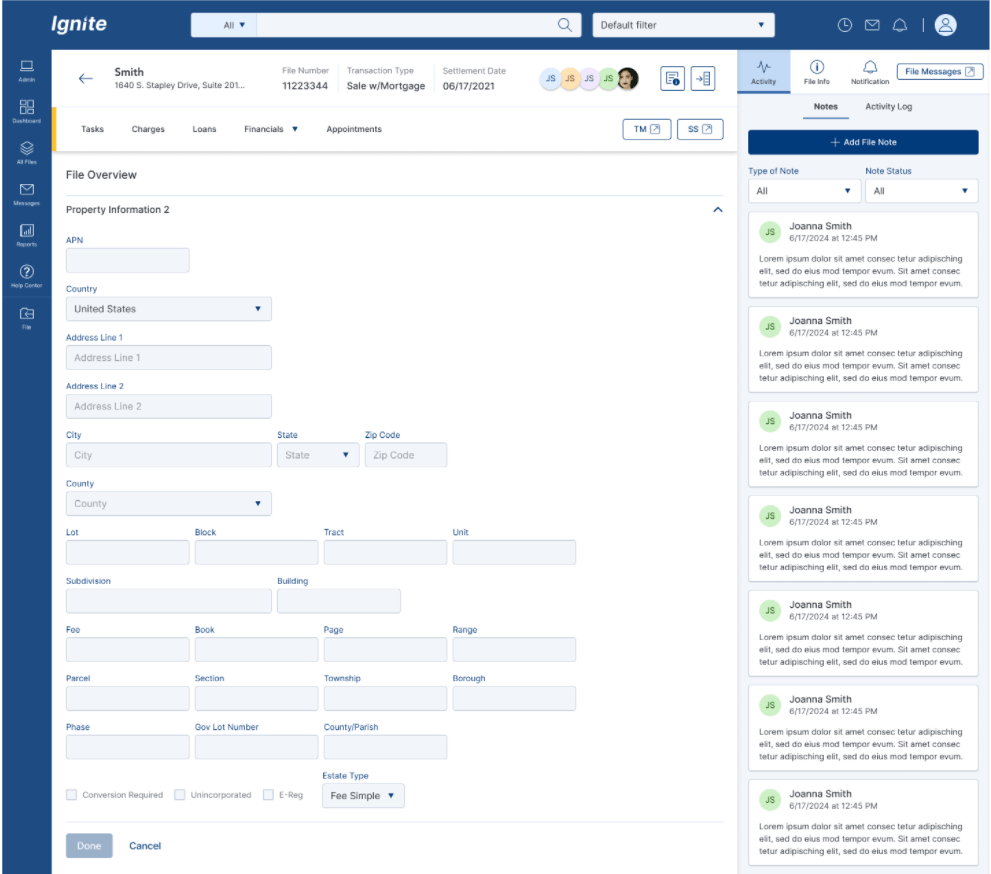Open the Note Status dropdown

[921, 191]
